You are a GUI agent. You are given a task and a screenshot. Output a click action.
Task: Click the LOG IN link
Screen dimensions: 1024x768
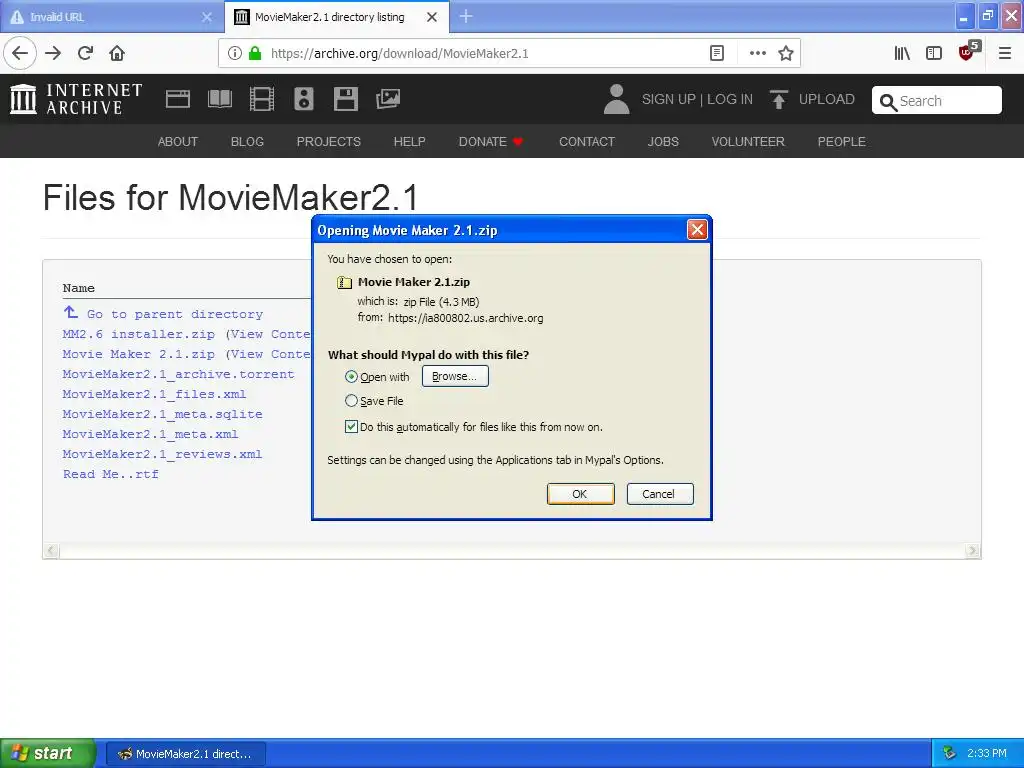(730, 99)
